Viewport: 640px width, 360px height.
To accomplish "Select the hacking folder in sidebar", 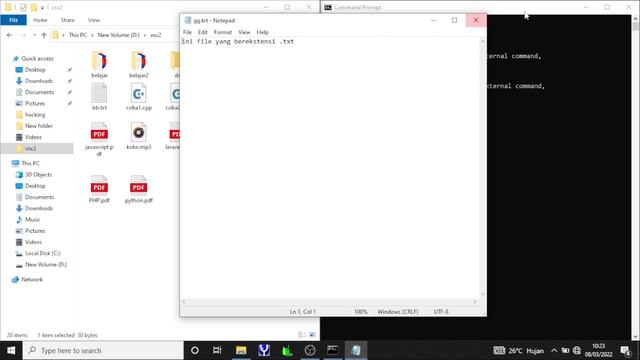I will (x=35, y=115).
